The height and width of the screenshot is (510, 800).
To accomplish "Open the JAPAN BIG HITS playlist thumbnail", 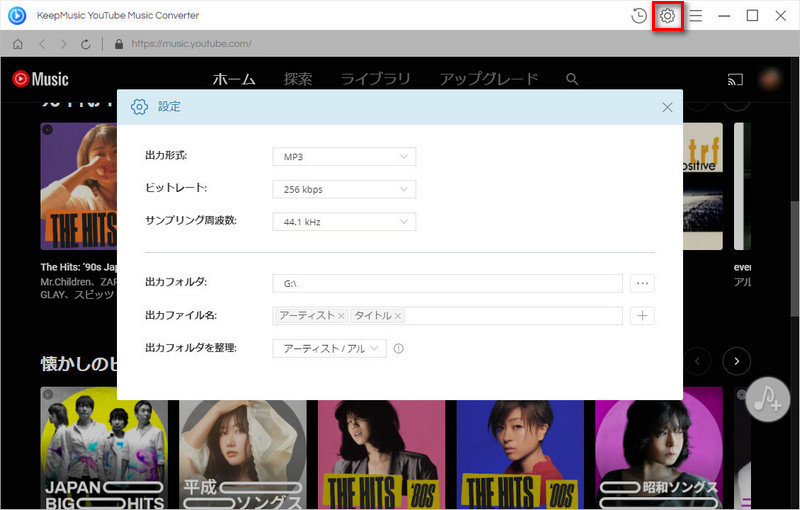I will [x=104, y=448].
